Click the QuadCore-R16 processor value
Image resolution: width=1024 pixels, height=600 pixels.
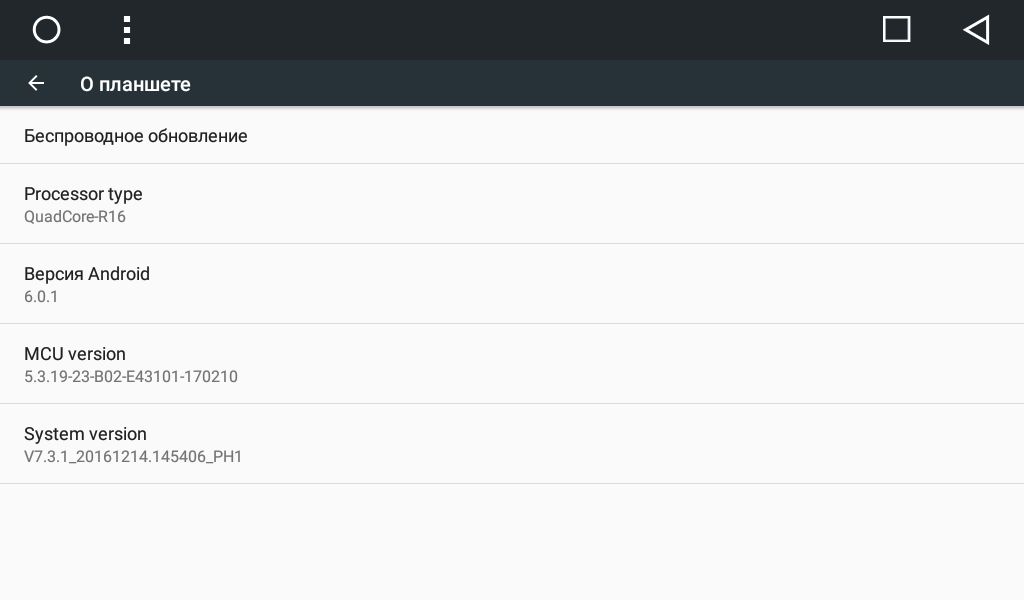coord(74,217)
